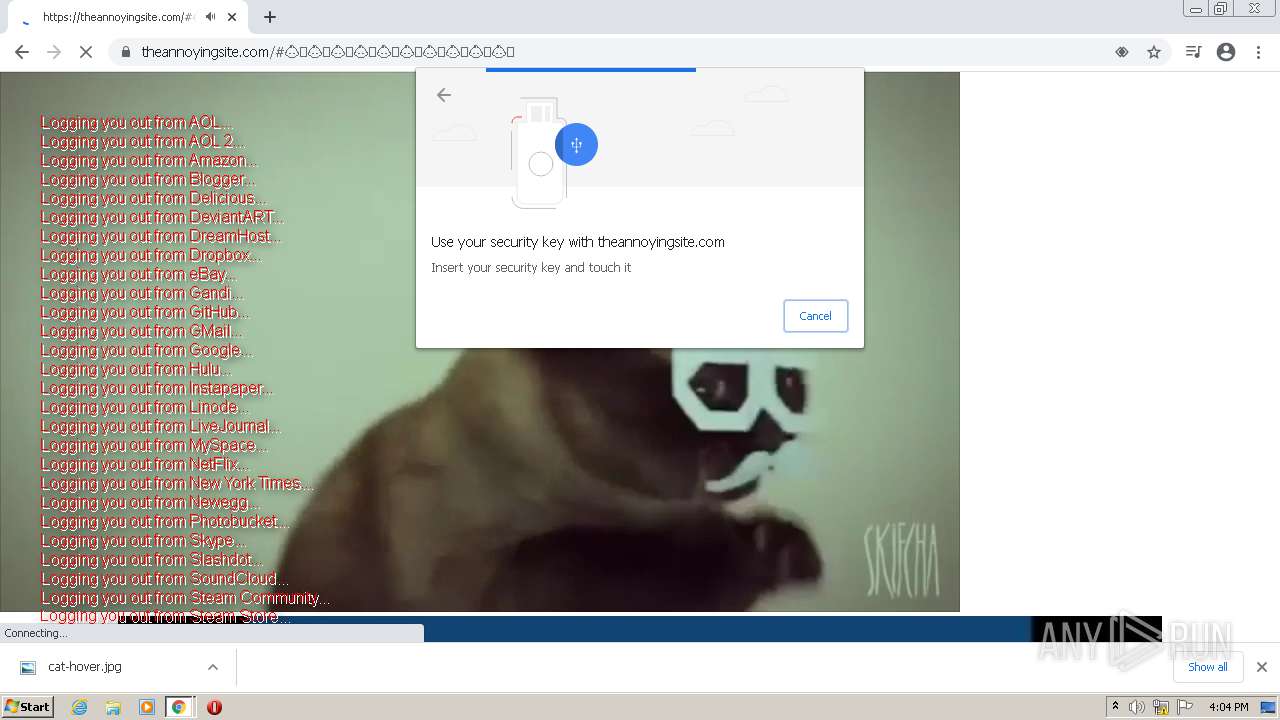Click "Logging you out from NetFlix..." text
The image size is (1280, 720).
click(x=145, y=464)
